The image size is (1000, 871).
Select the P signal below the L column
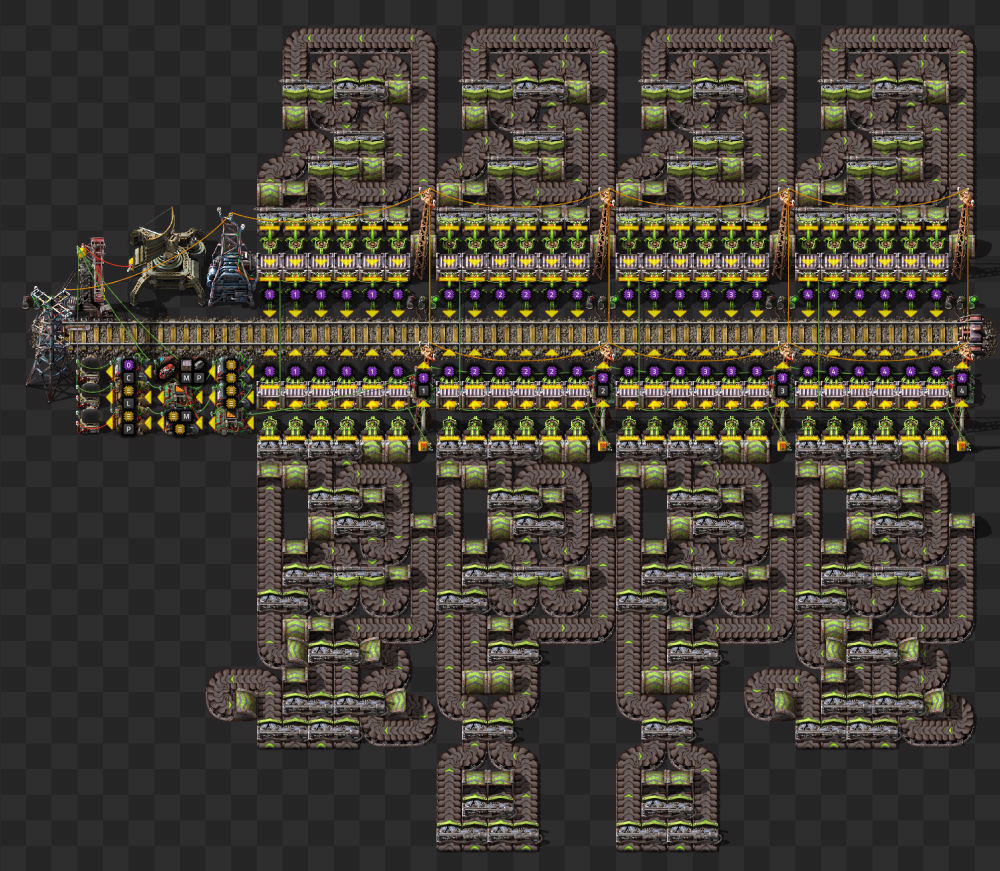(129, 429)
